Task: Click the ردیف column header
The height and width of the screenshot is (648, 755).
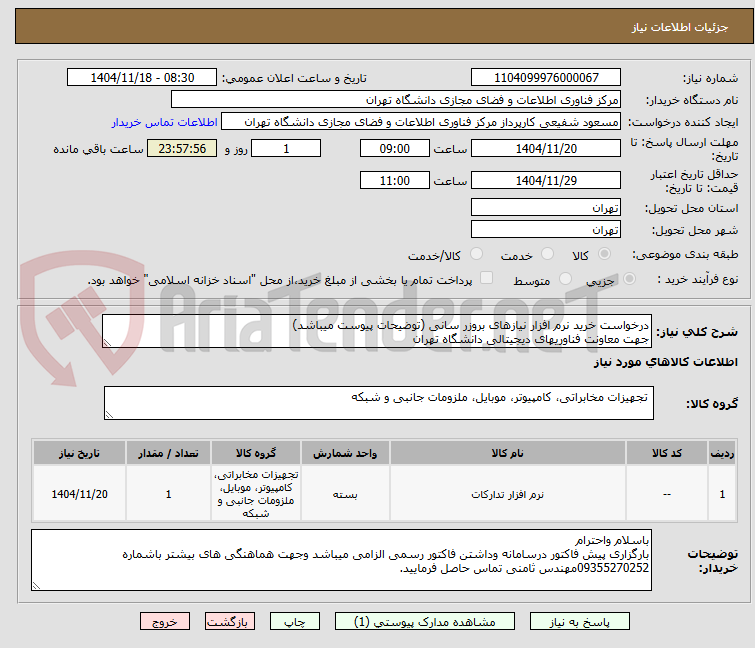Action: (x=722, y=453)
